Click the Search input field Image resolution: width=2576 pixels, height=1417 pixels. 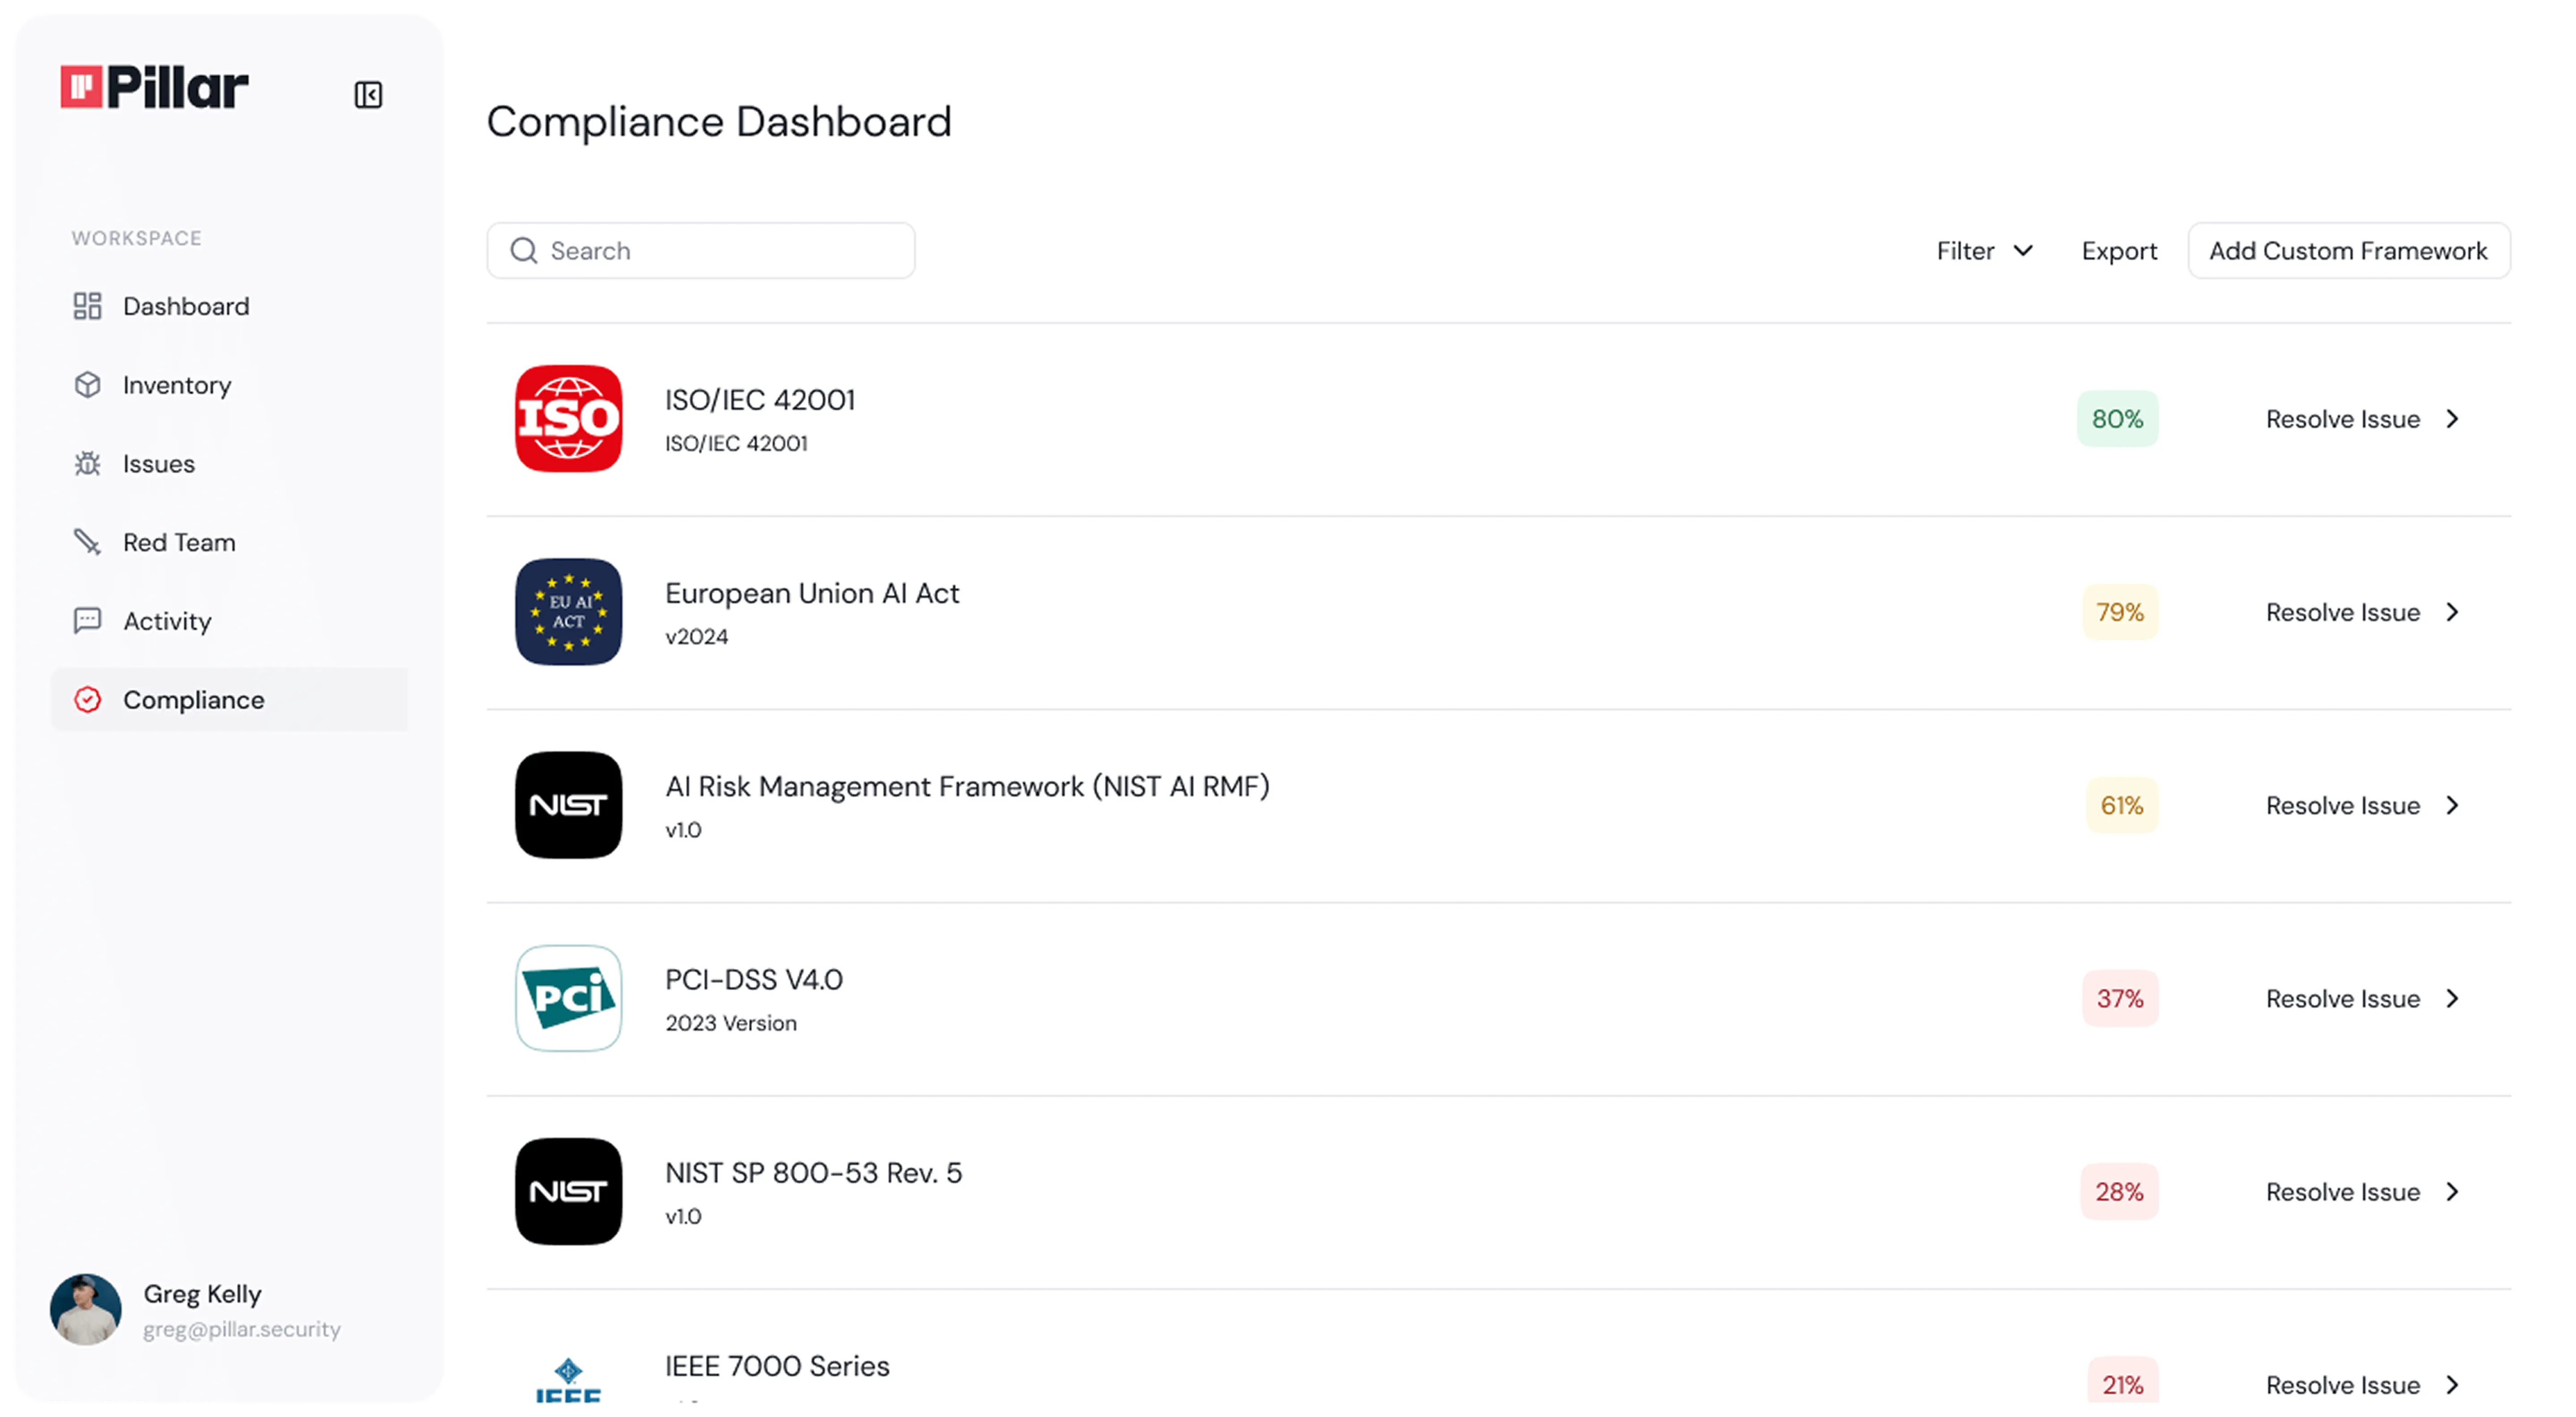pyautogui.click(x=700, y=250)
